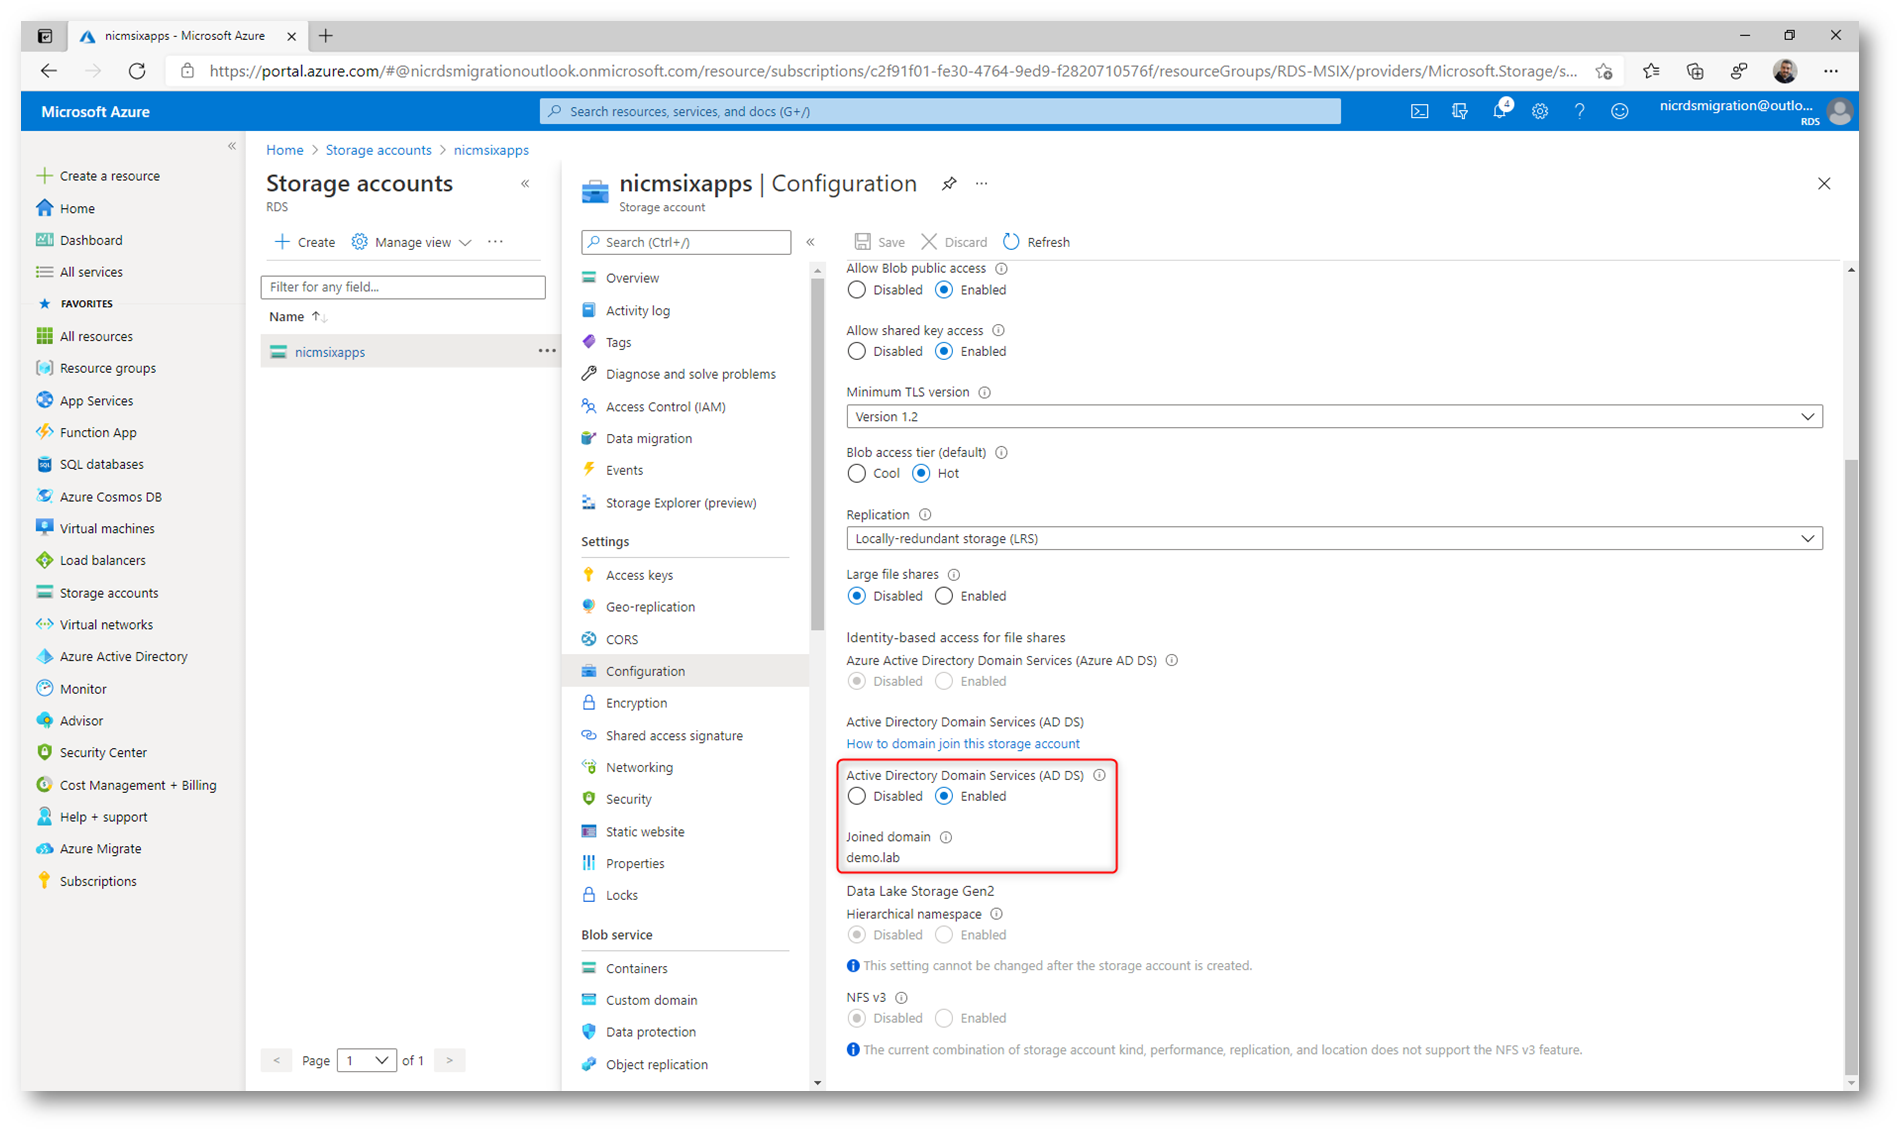The height and width of the screenshot is (1133, 1901).
Task: Open account avatar in Azure header
Action: pos(1840,111)
